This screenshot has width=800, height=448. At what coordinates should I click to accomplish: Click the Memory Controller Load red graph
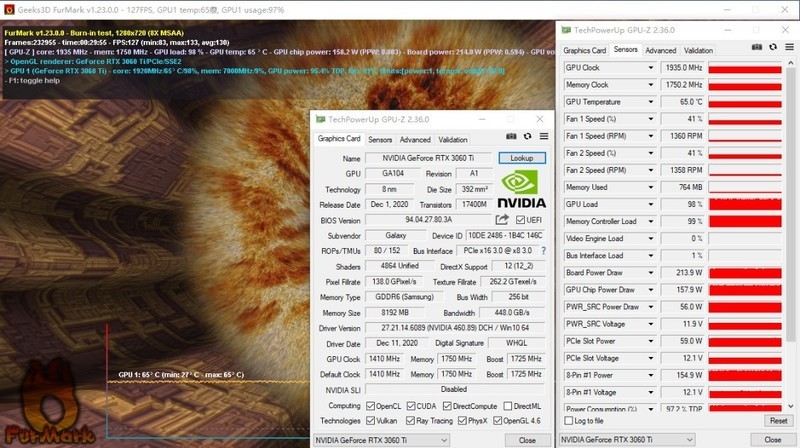tap(745, 221)
